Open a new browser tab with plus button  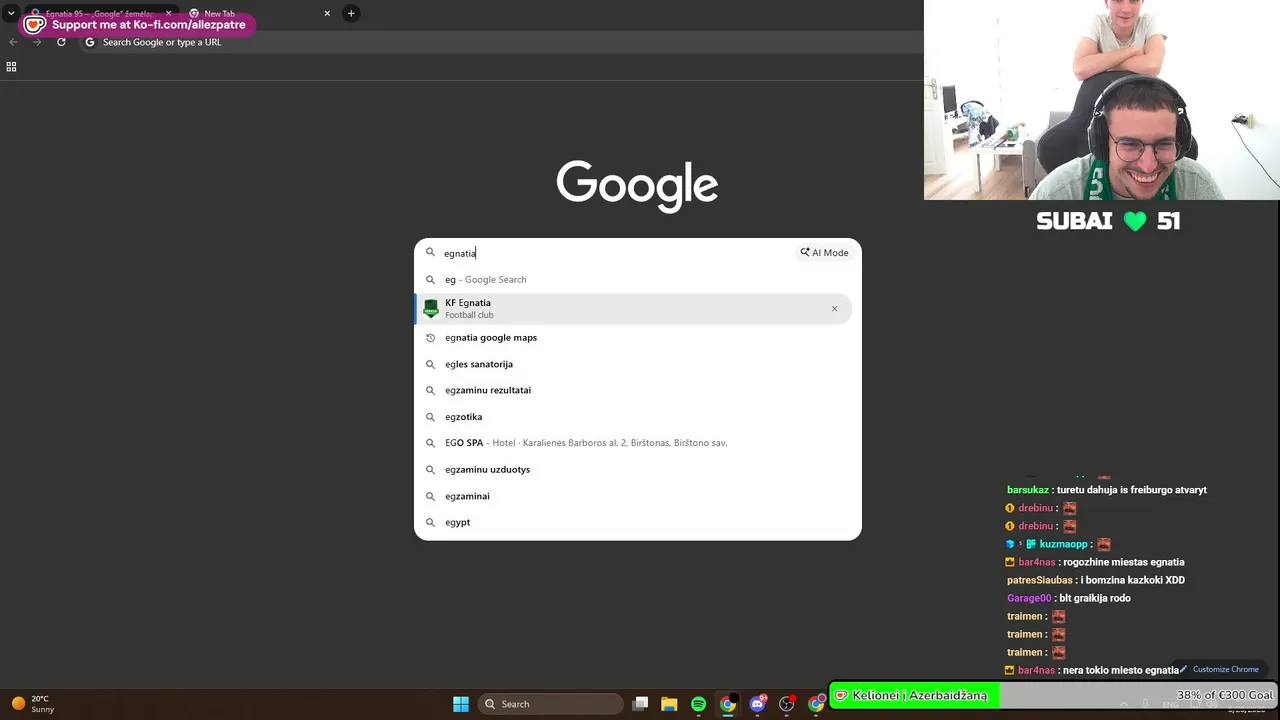tap(351, 14)
